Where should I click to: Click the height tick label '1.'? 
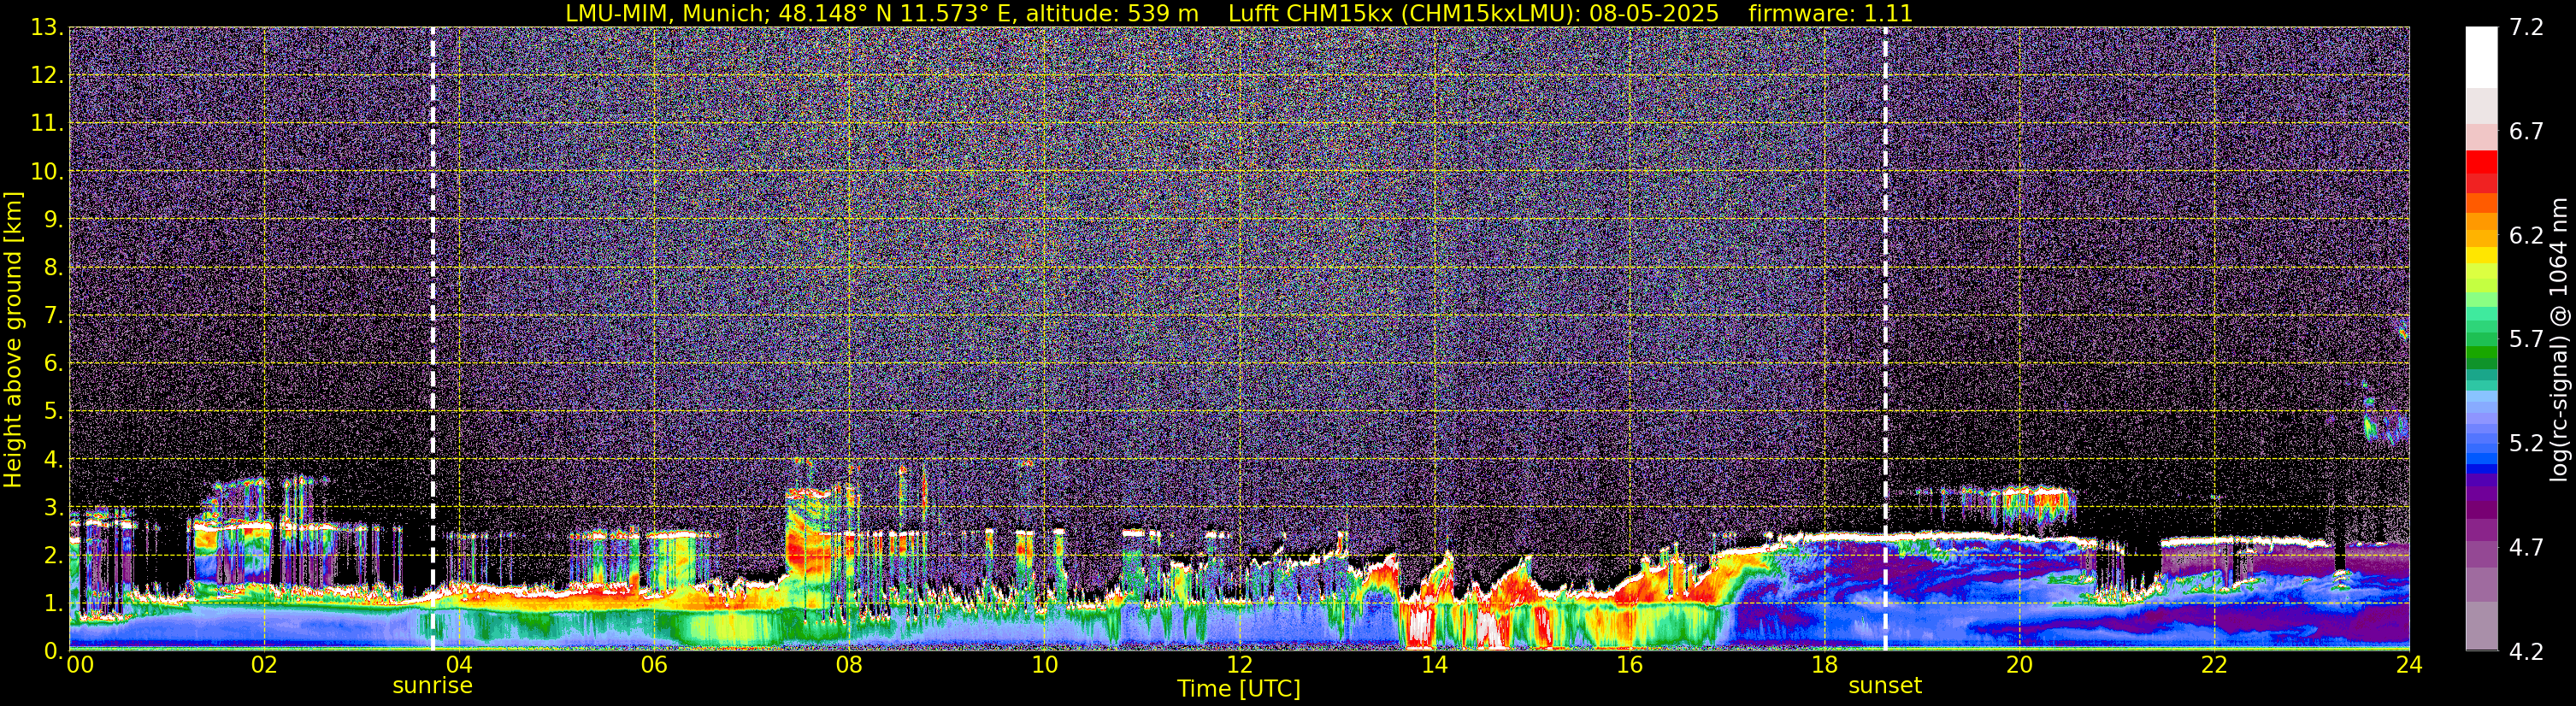(54, 603)
